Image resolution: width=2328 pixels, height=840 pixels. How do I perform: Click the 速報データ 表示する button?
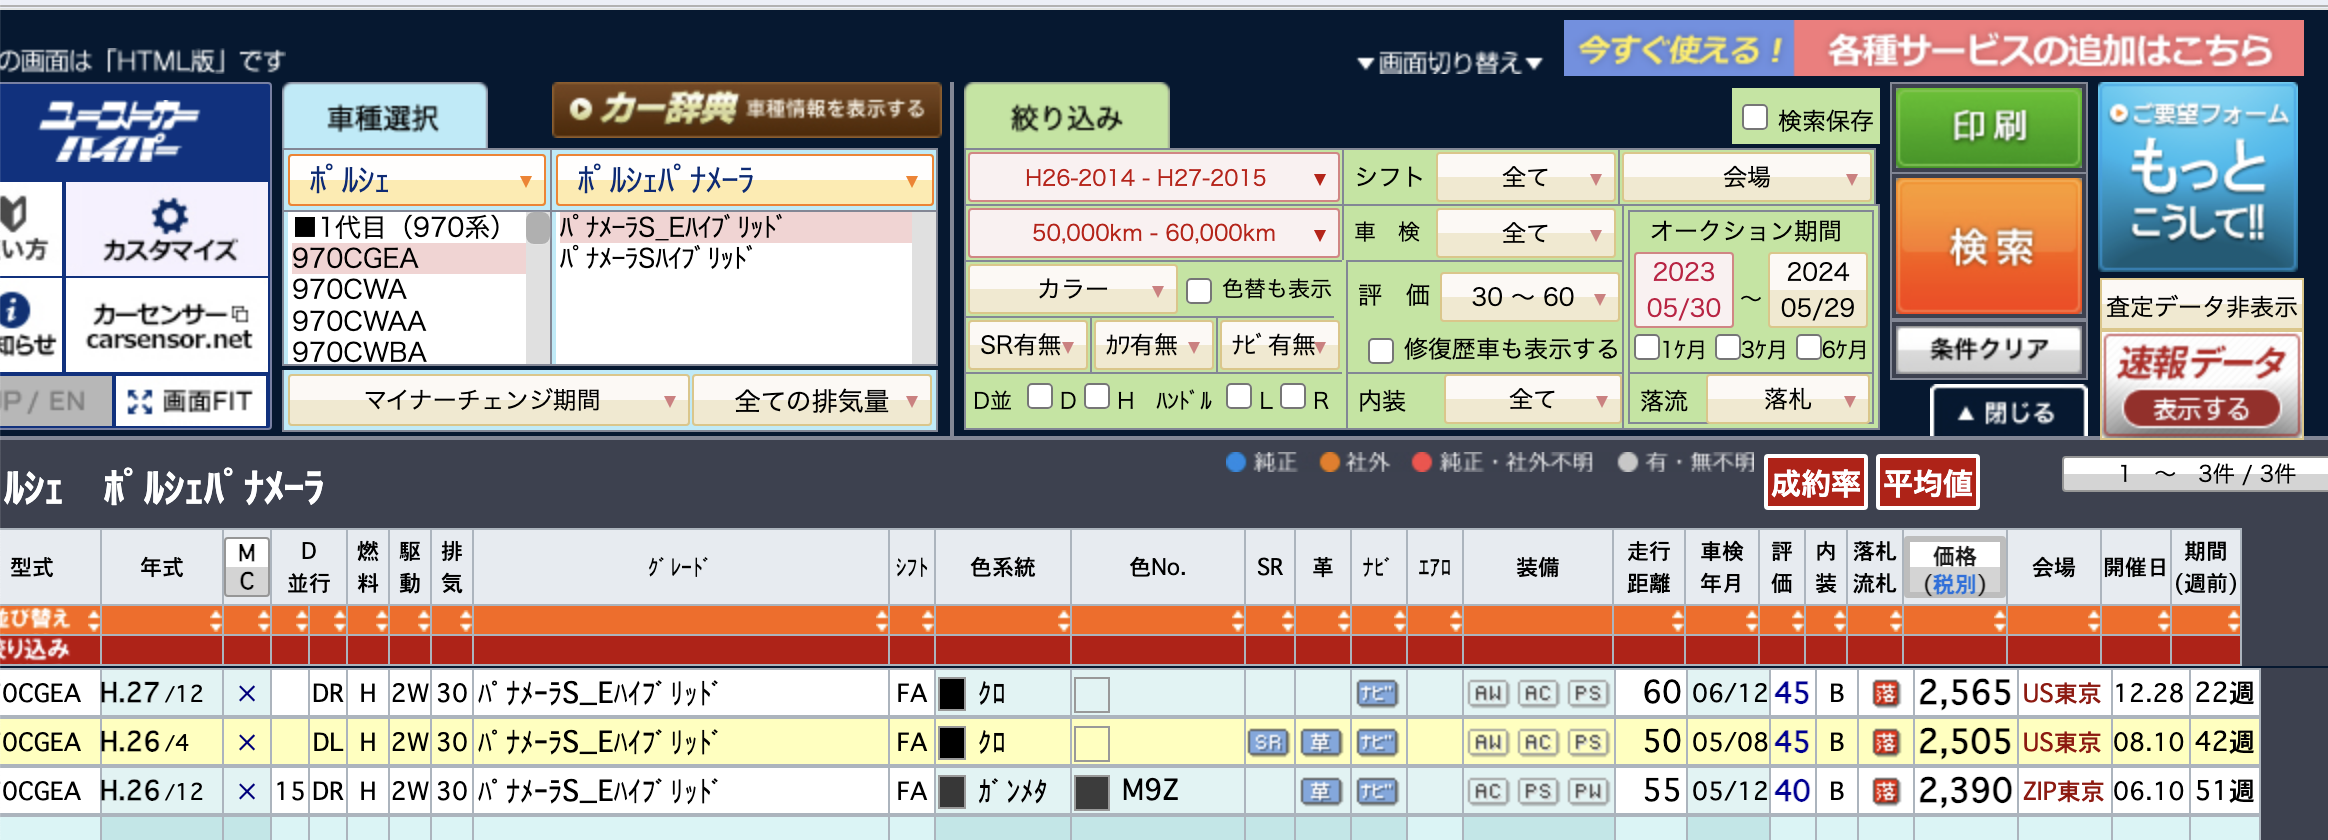point(2201,409)
